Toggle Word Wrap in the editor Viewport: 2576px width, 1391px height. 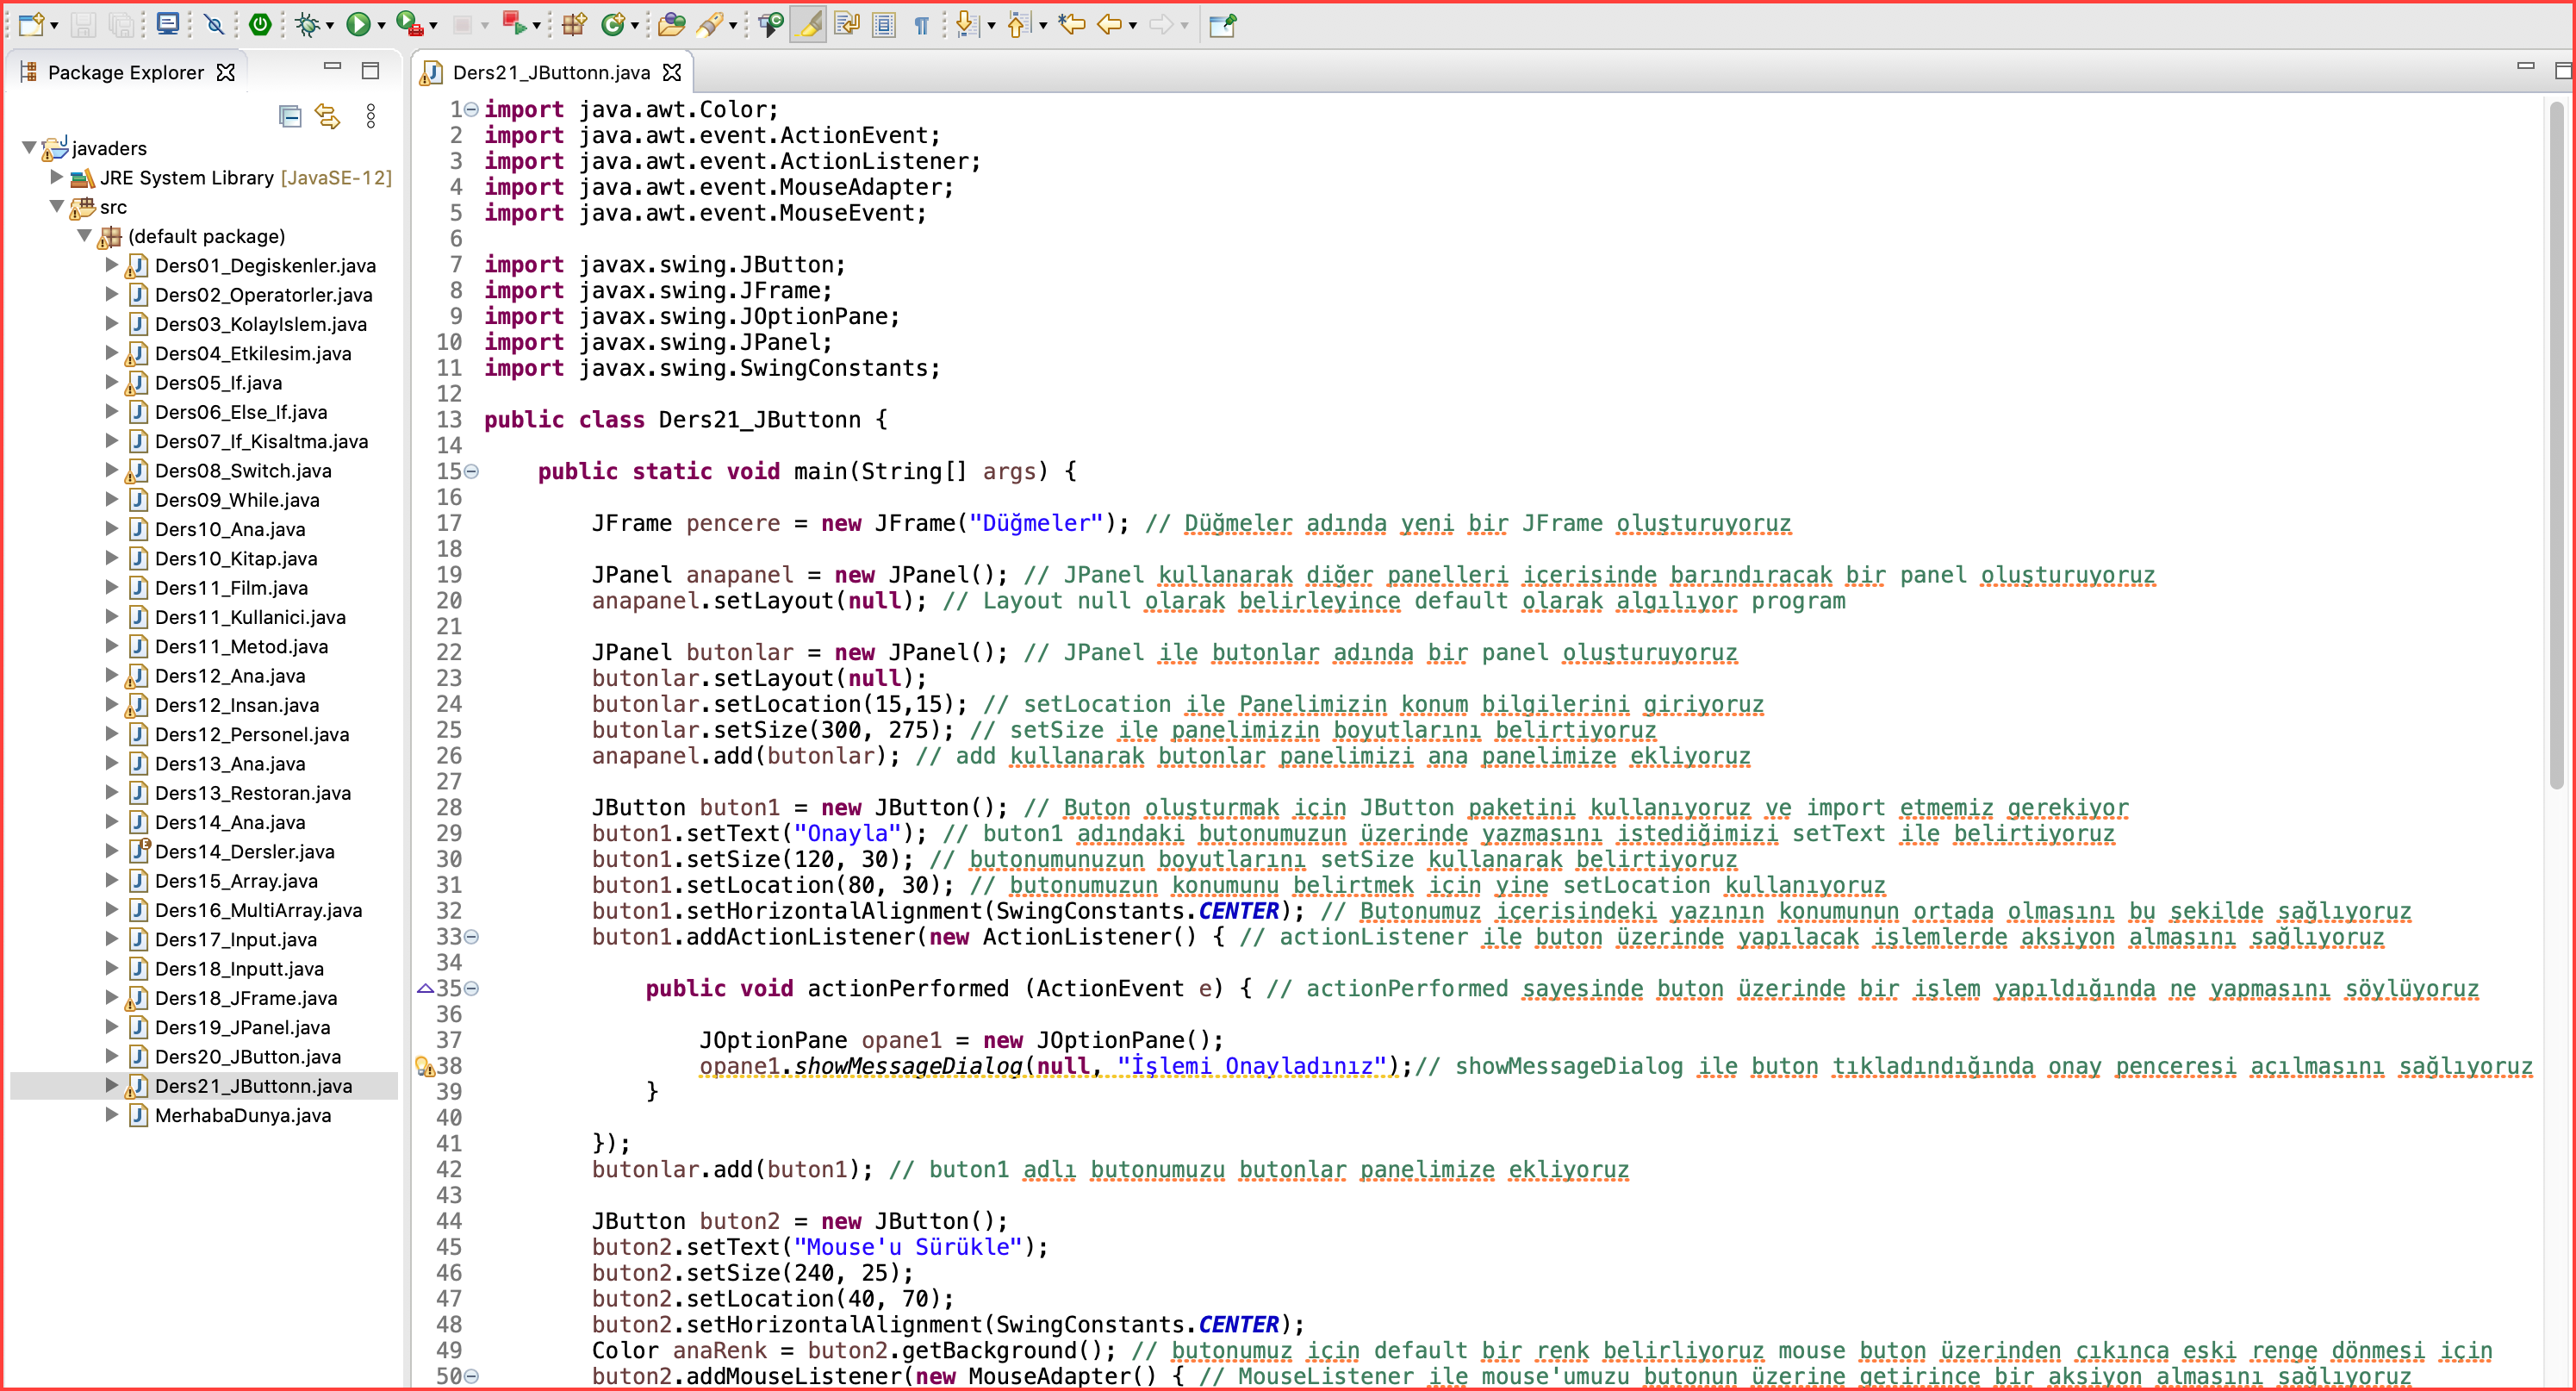pyautogui.click(x=847, y=24)
